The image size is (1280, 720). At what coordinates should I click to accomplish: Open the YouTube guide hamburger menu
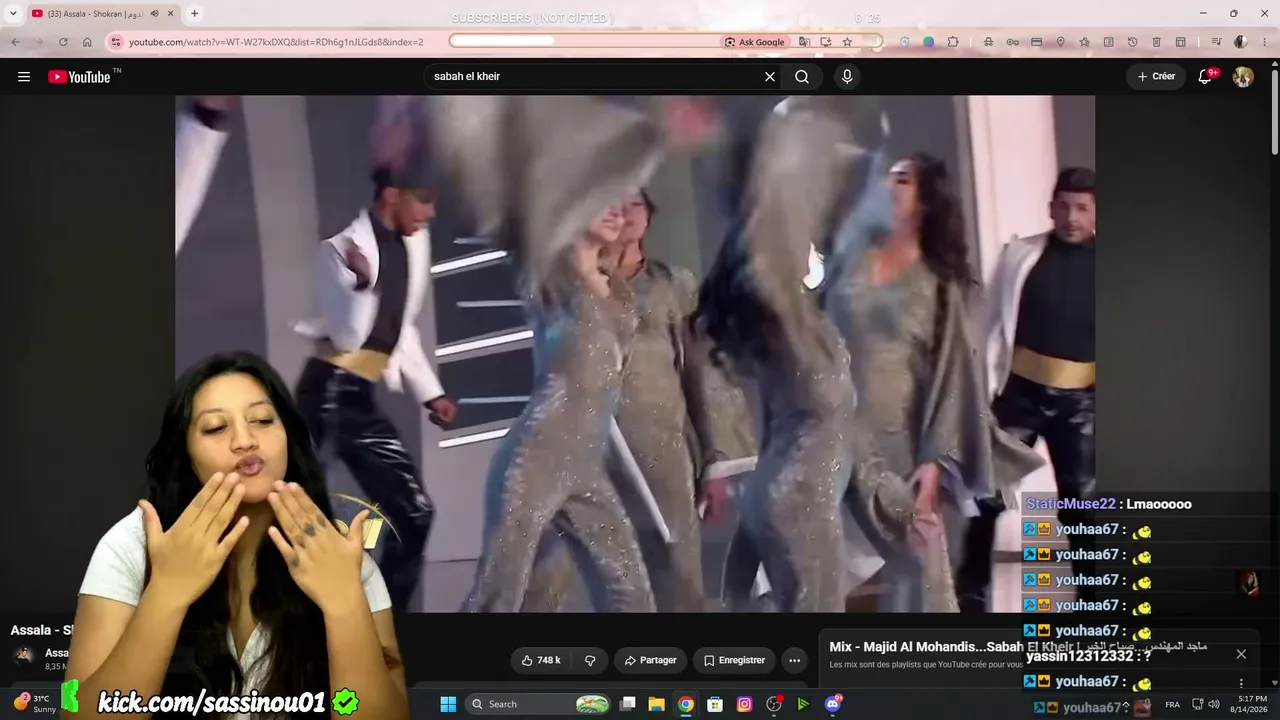click(x=24, y=77)
